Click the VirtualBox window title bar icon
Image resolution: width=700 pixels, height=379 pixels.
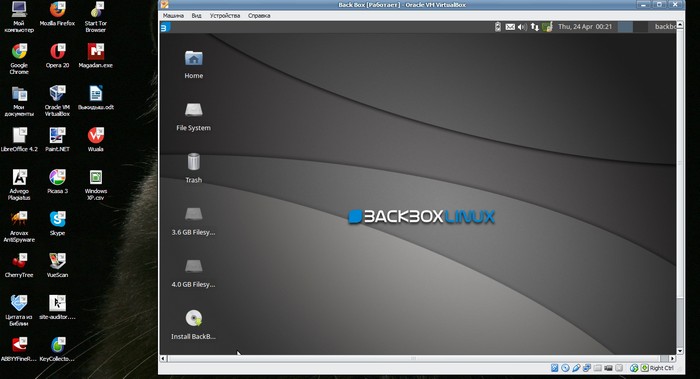tap(165, 5)
